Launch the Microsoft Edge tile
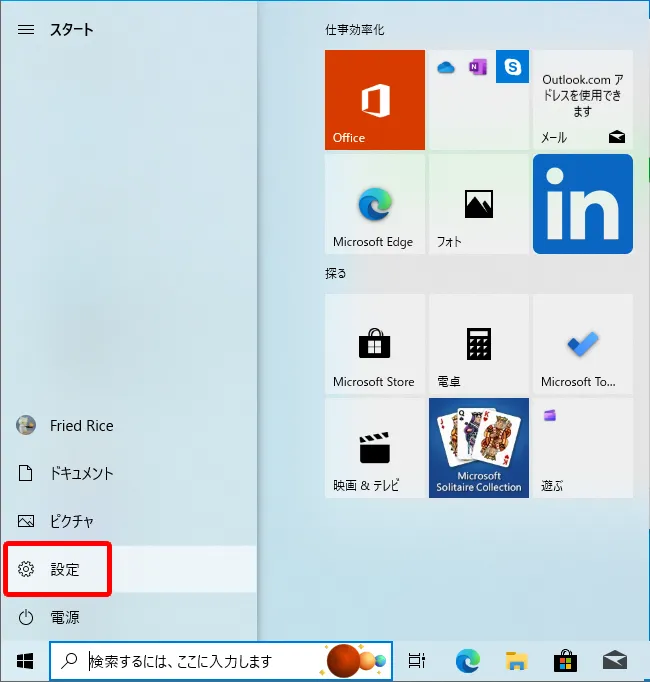The width and height of the screenshot is (650, 682). coord(375,204)
